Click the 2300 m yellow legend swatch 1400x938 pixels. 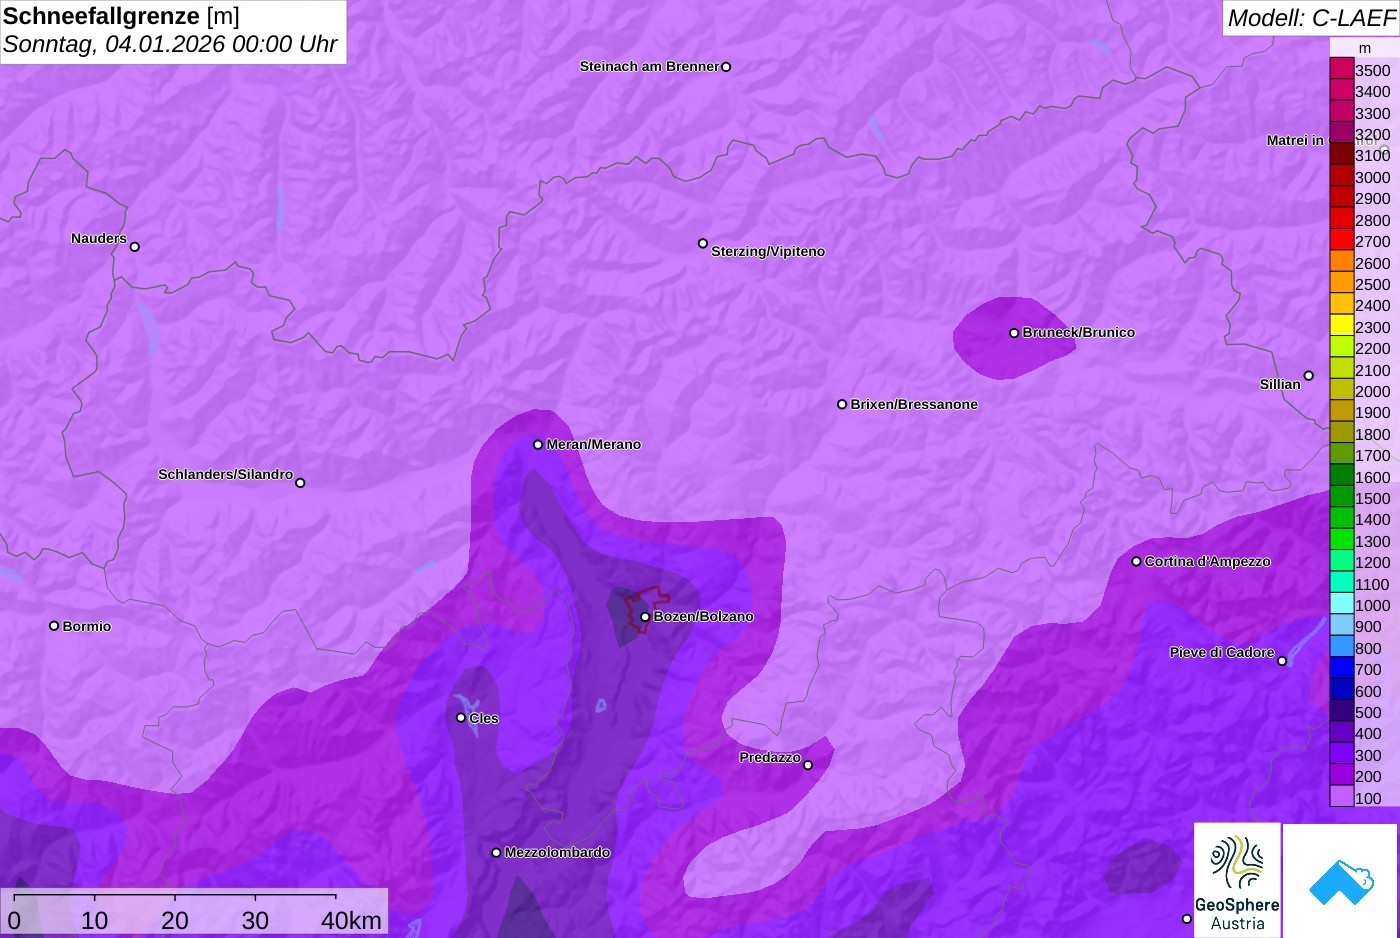(1341, 326)
